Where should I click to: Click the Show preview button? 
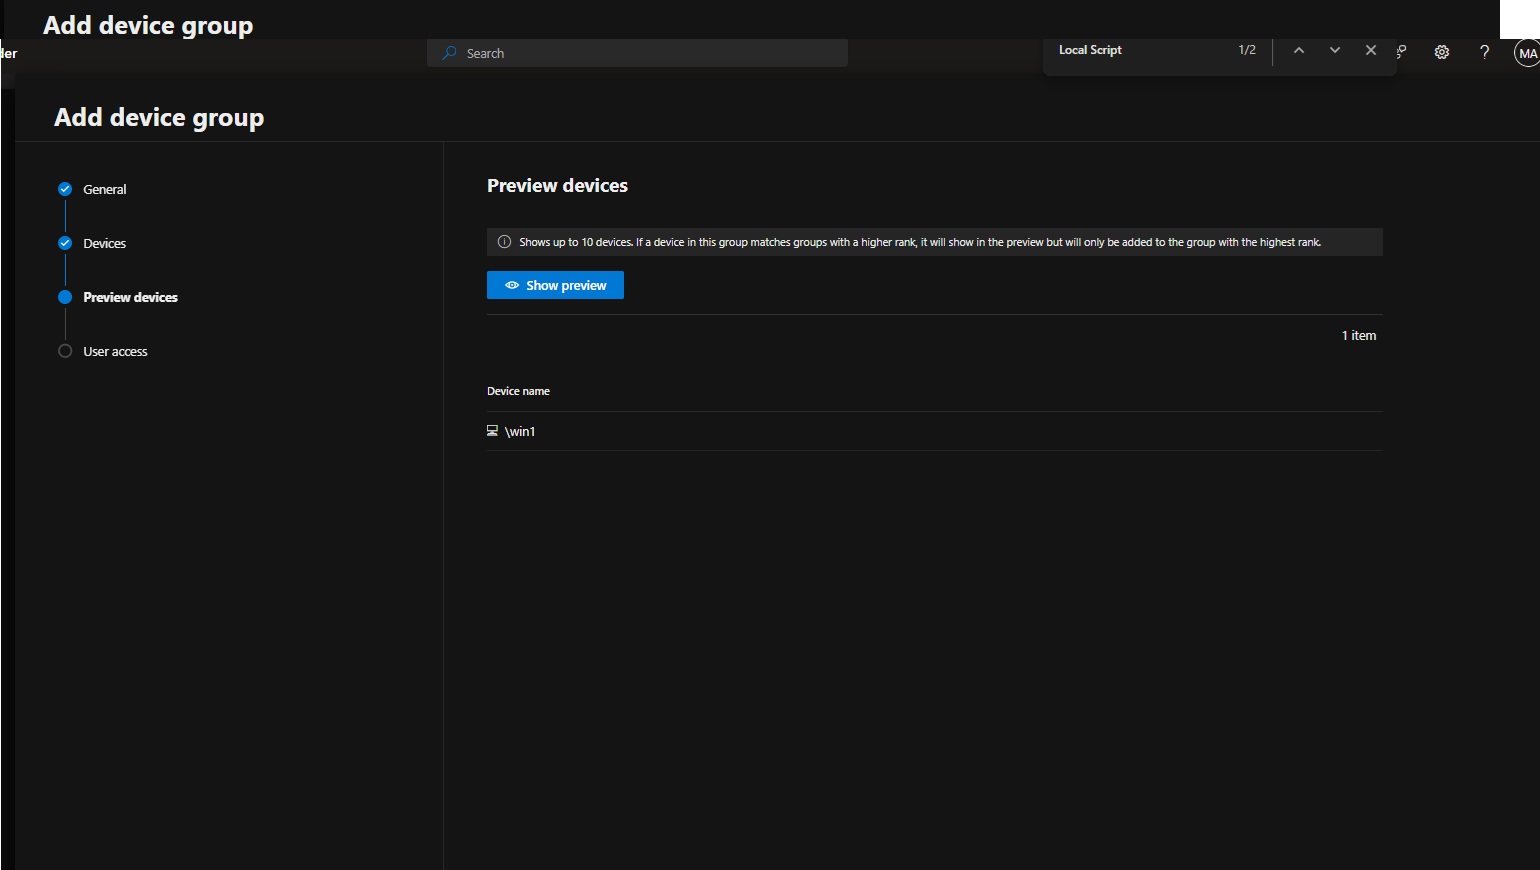pos(555,285)
